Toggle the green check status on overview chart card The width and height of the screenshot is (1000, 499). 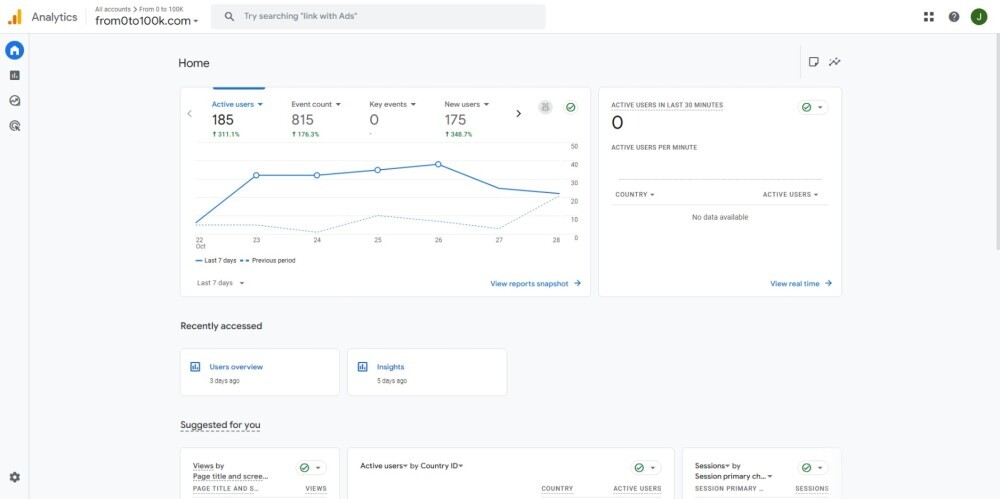[x=570, y=107]
